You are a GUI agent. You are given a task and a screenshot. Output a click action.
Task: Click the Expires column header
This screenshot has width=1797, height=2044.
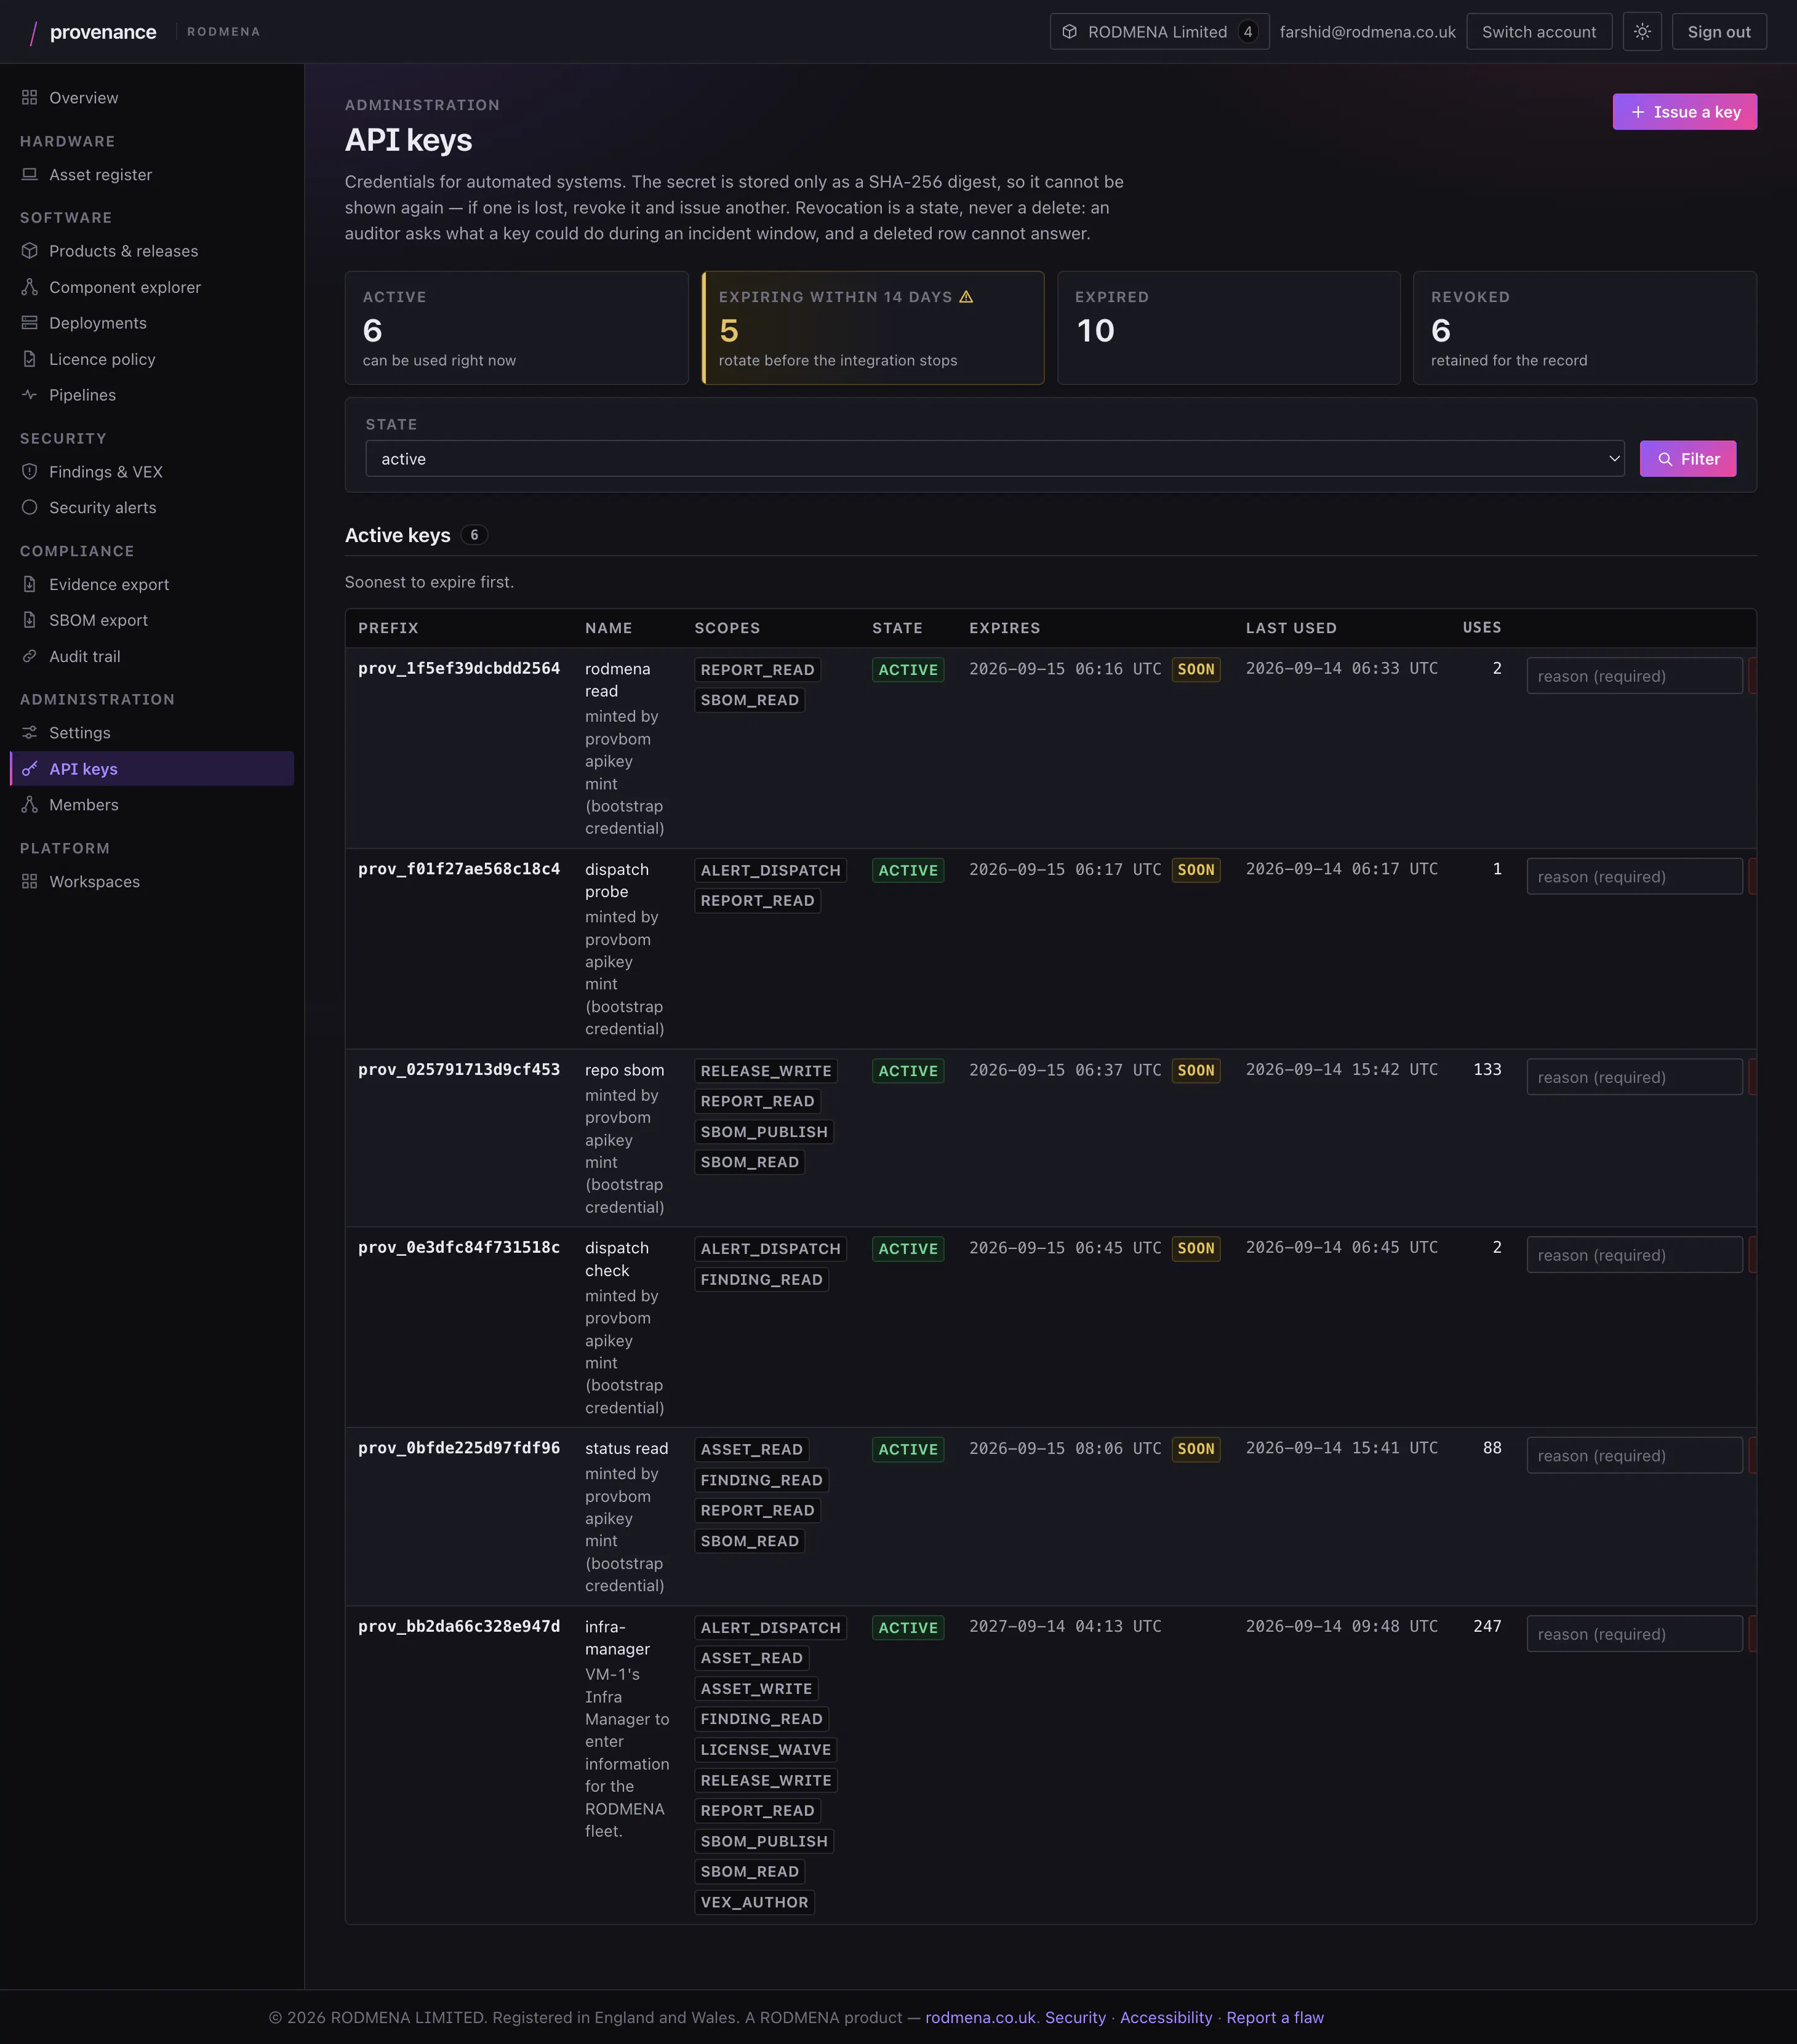point(1004,628)
